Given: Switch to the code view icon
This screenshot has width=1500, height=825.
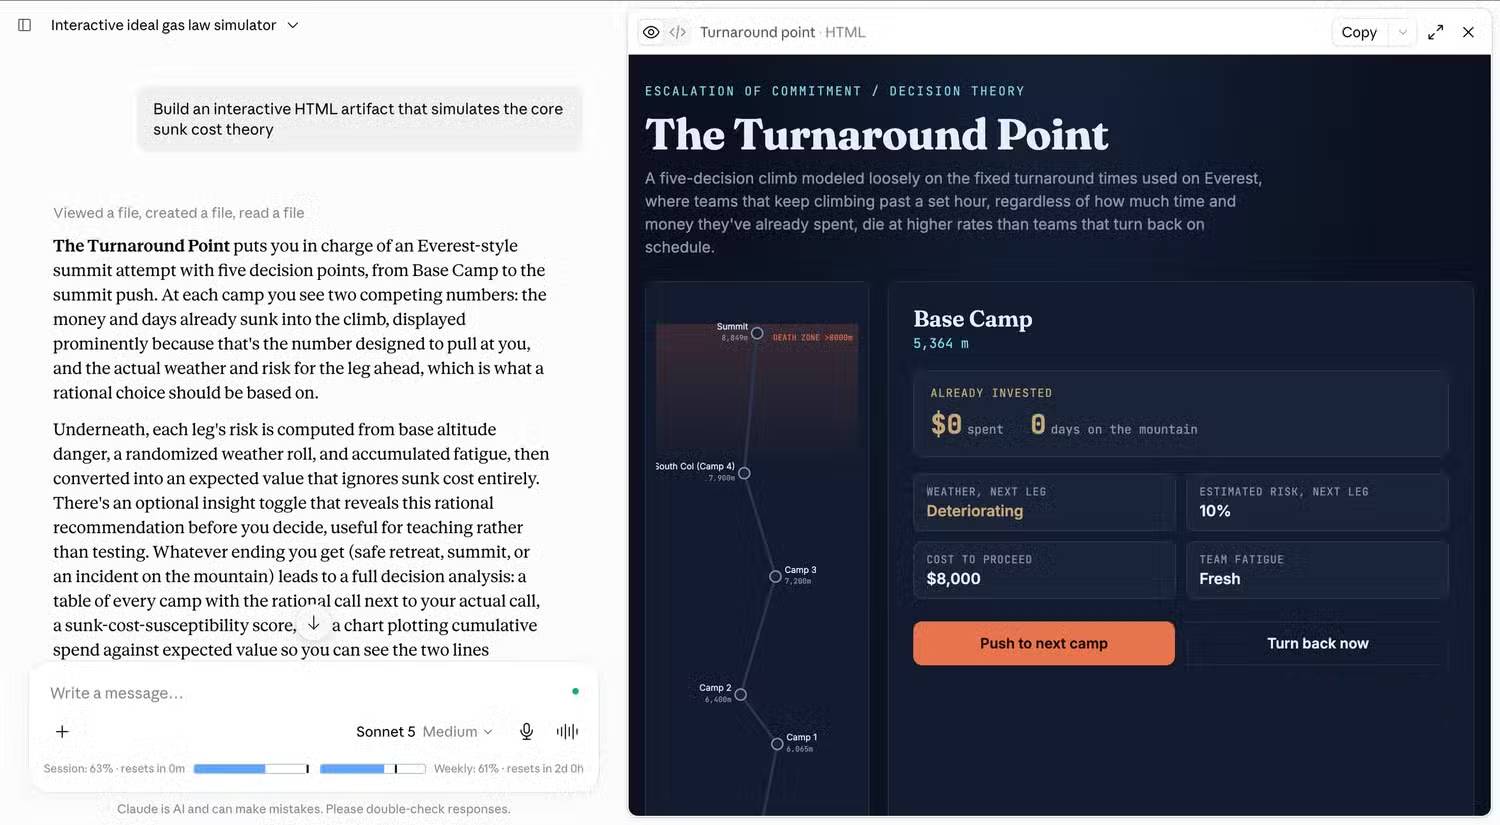Looking at the screenshot, I should [678, 32].
